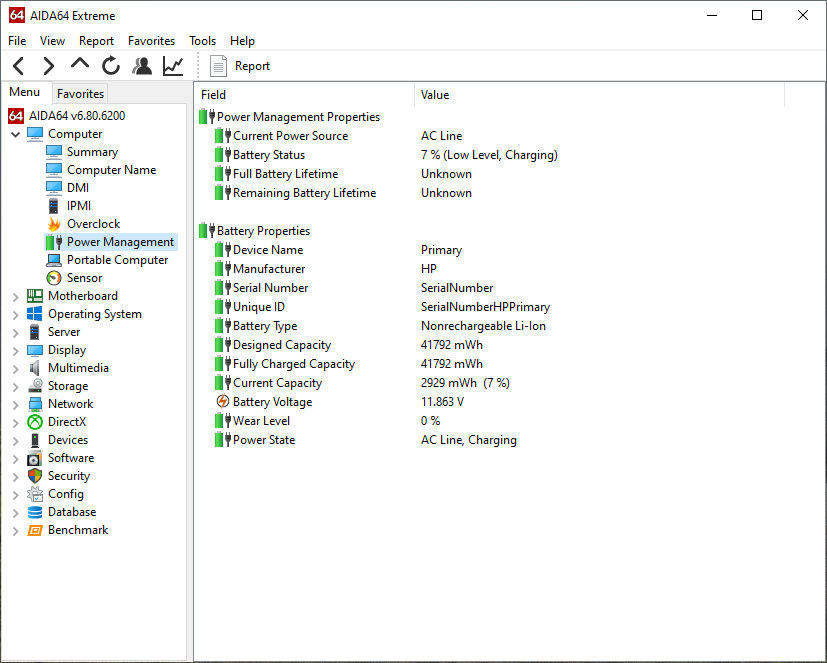
Task: Click the DMI monitor icon
Action: [x=54, y=188]
